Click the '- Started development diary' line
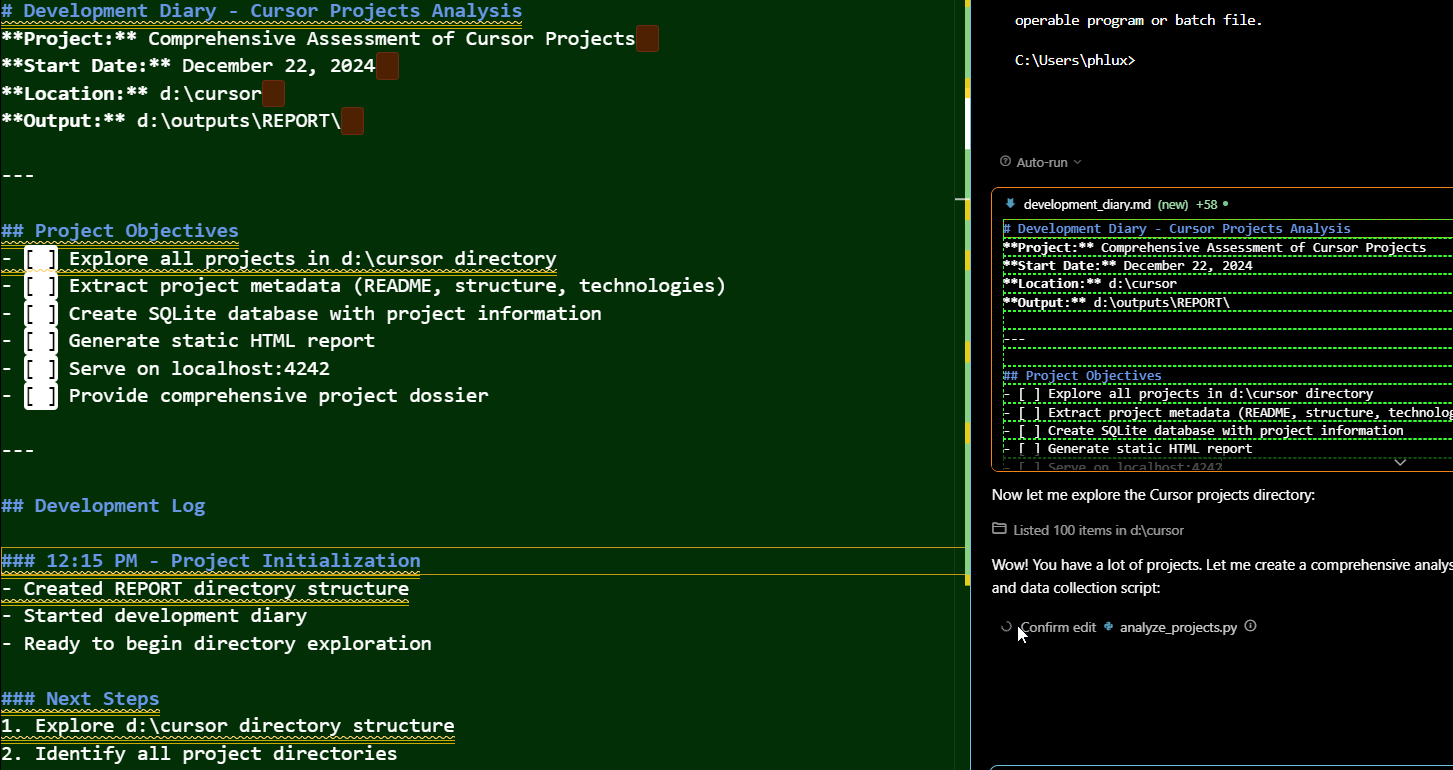This screenshot has height=770, width=1453. click(x=154, y=616)
